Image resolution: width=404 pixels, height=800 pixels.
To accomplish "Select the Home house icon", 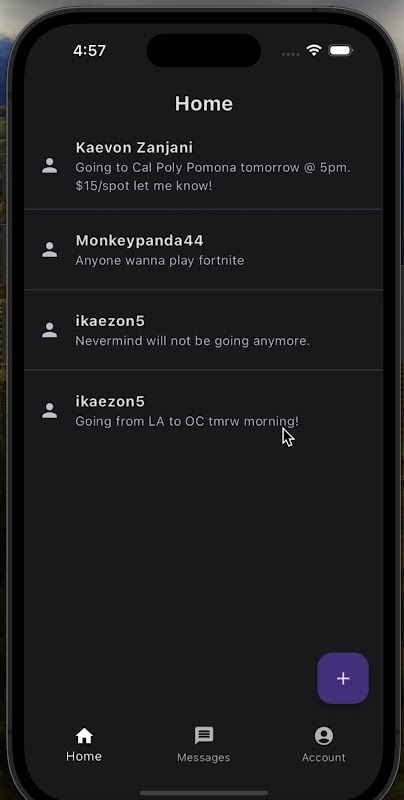I will coord(84,736).
